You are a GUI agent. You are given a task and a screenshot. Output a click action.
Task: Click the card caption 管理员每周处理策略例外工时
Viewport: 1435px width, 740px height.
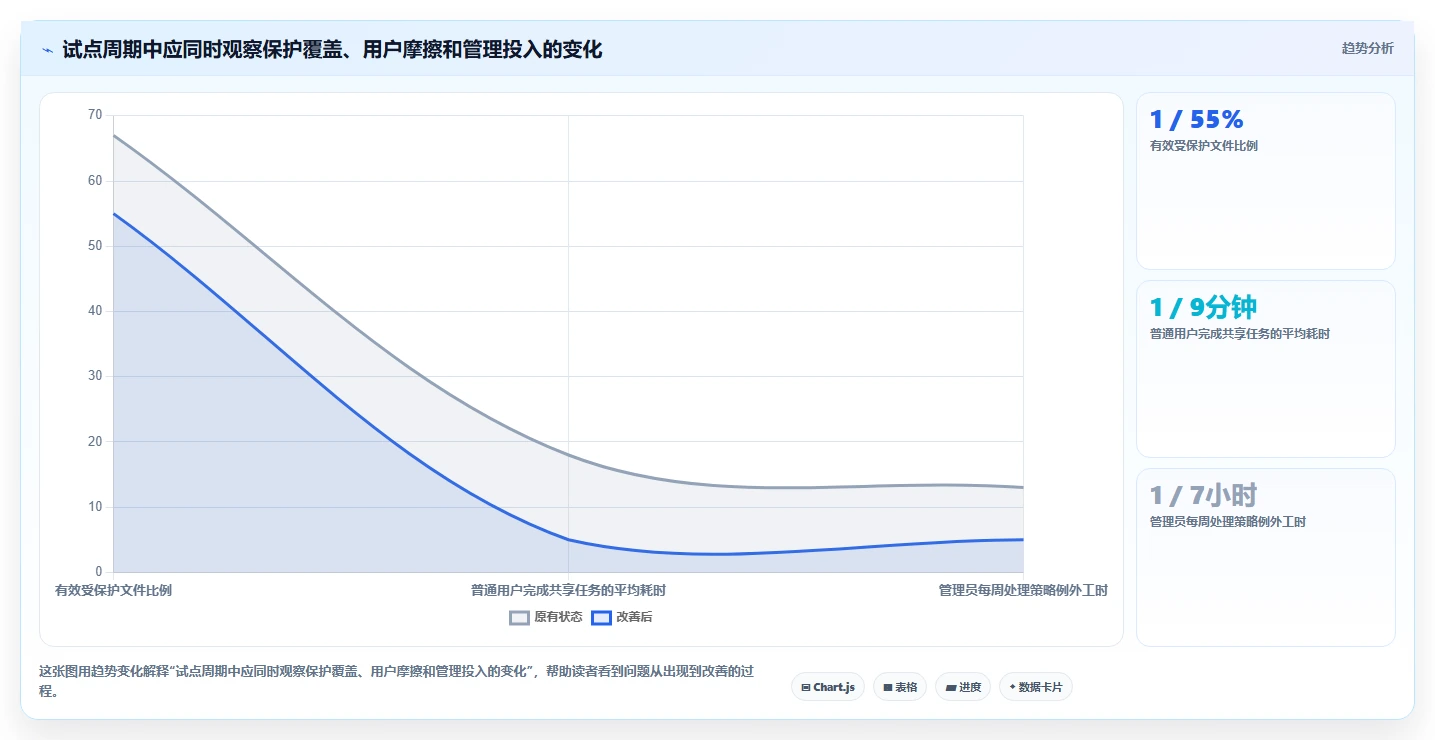coord(1228,522)
